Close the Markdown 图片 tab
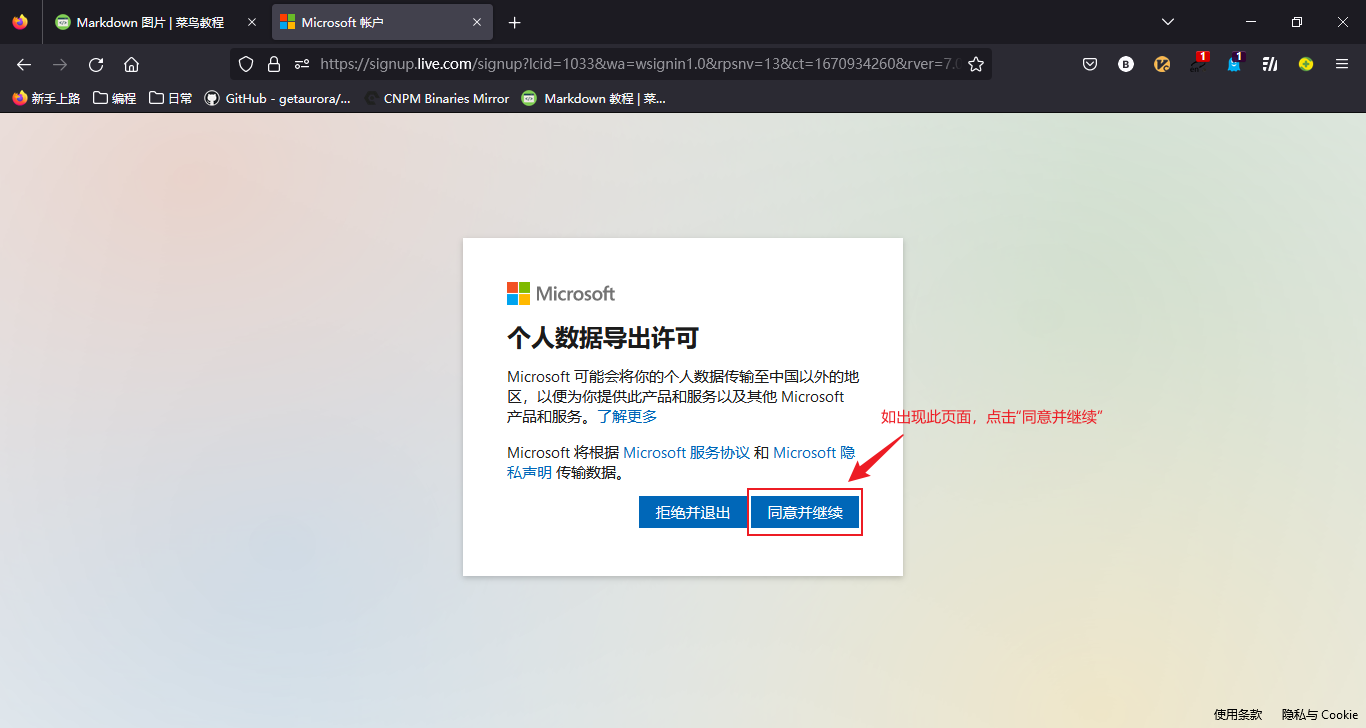The image size is (1366, 728). click(x=252, y=22)
